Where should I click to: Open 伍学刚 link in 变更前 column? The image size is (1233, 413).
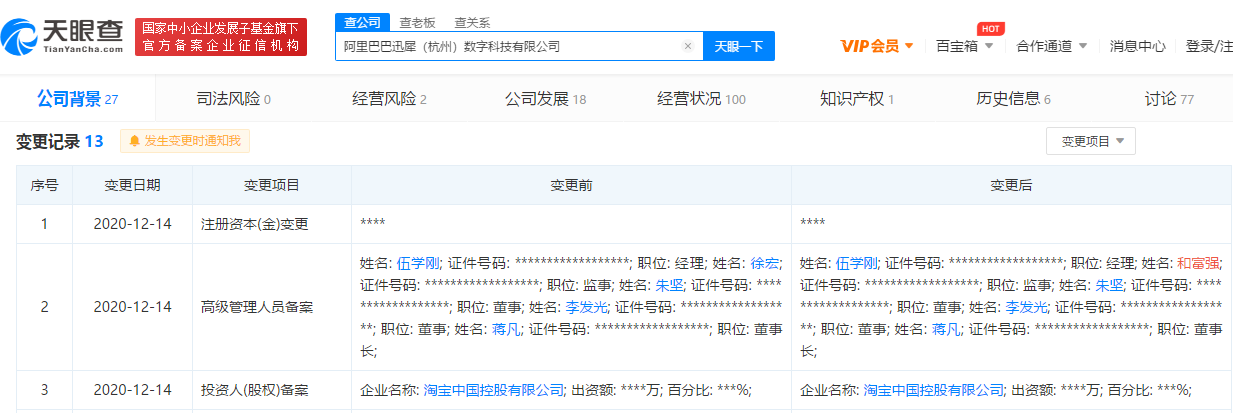[418, 264]
